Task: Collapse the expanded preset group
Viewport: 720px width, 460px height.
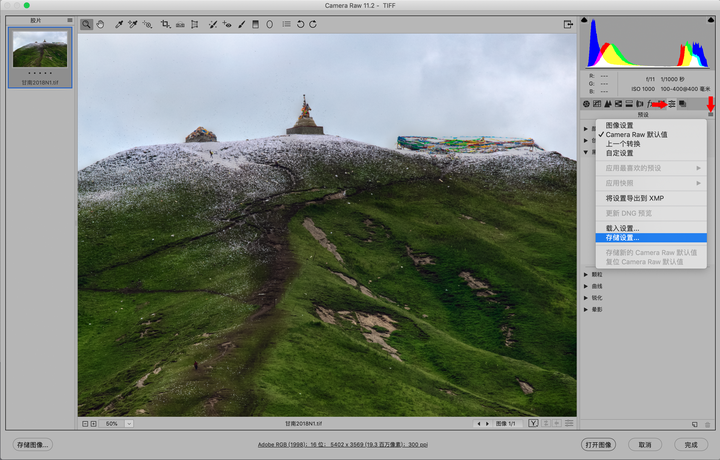Action: [586, 152]
